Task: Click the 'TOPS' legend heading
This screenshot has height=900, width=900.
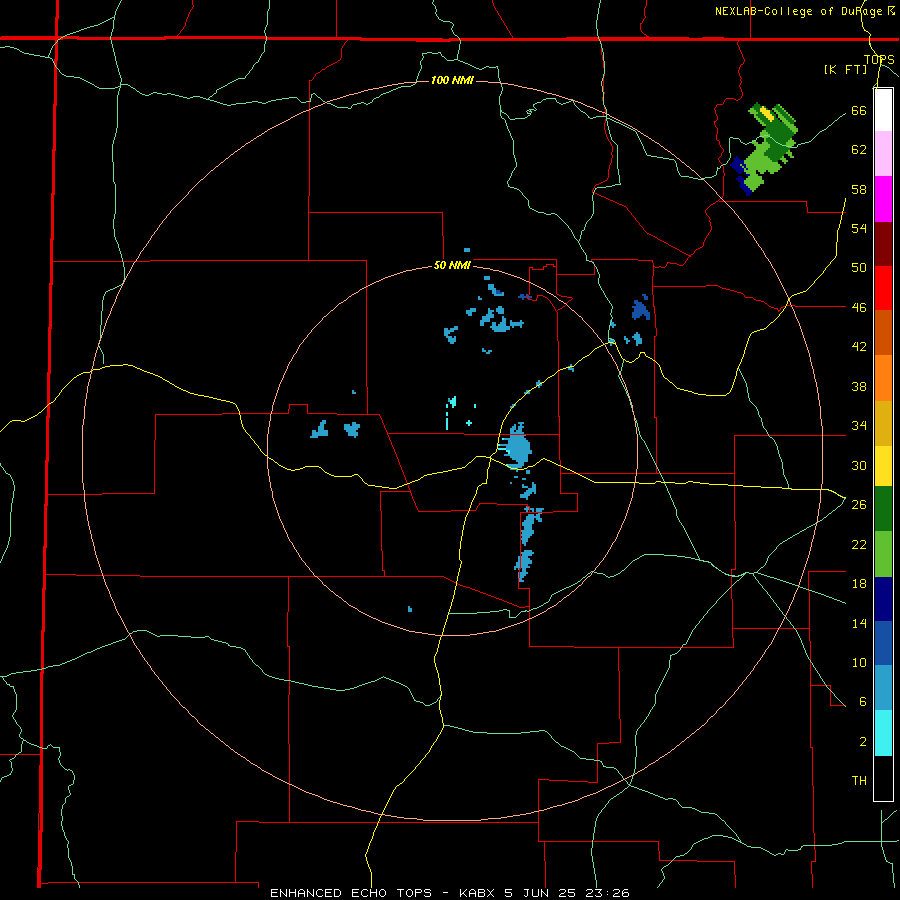Action: click(x=879, y=59)
